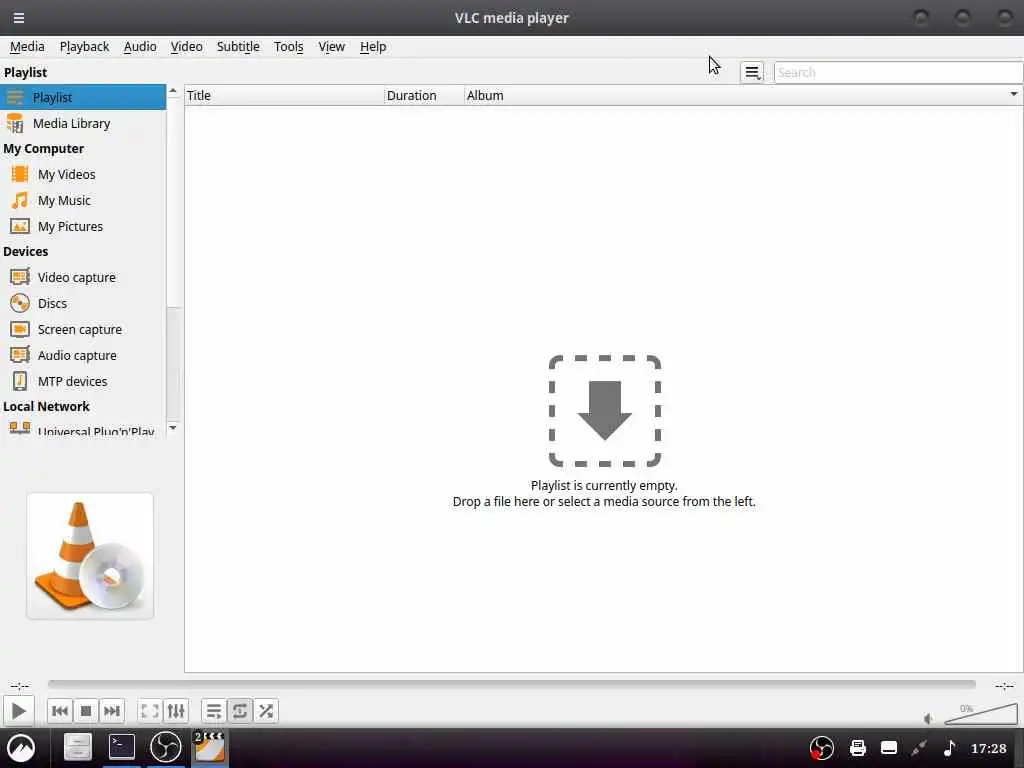Open the Tools menu
Image resolution: width=1024 pixels, height=768 pixels.
click(288, 46)
